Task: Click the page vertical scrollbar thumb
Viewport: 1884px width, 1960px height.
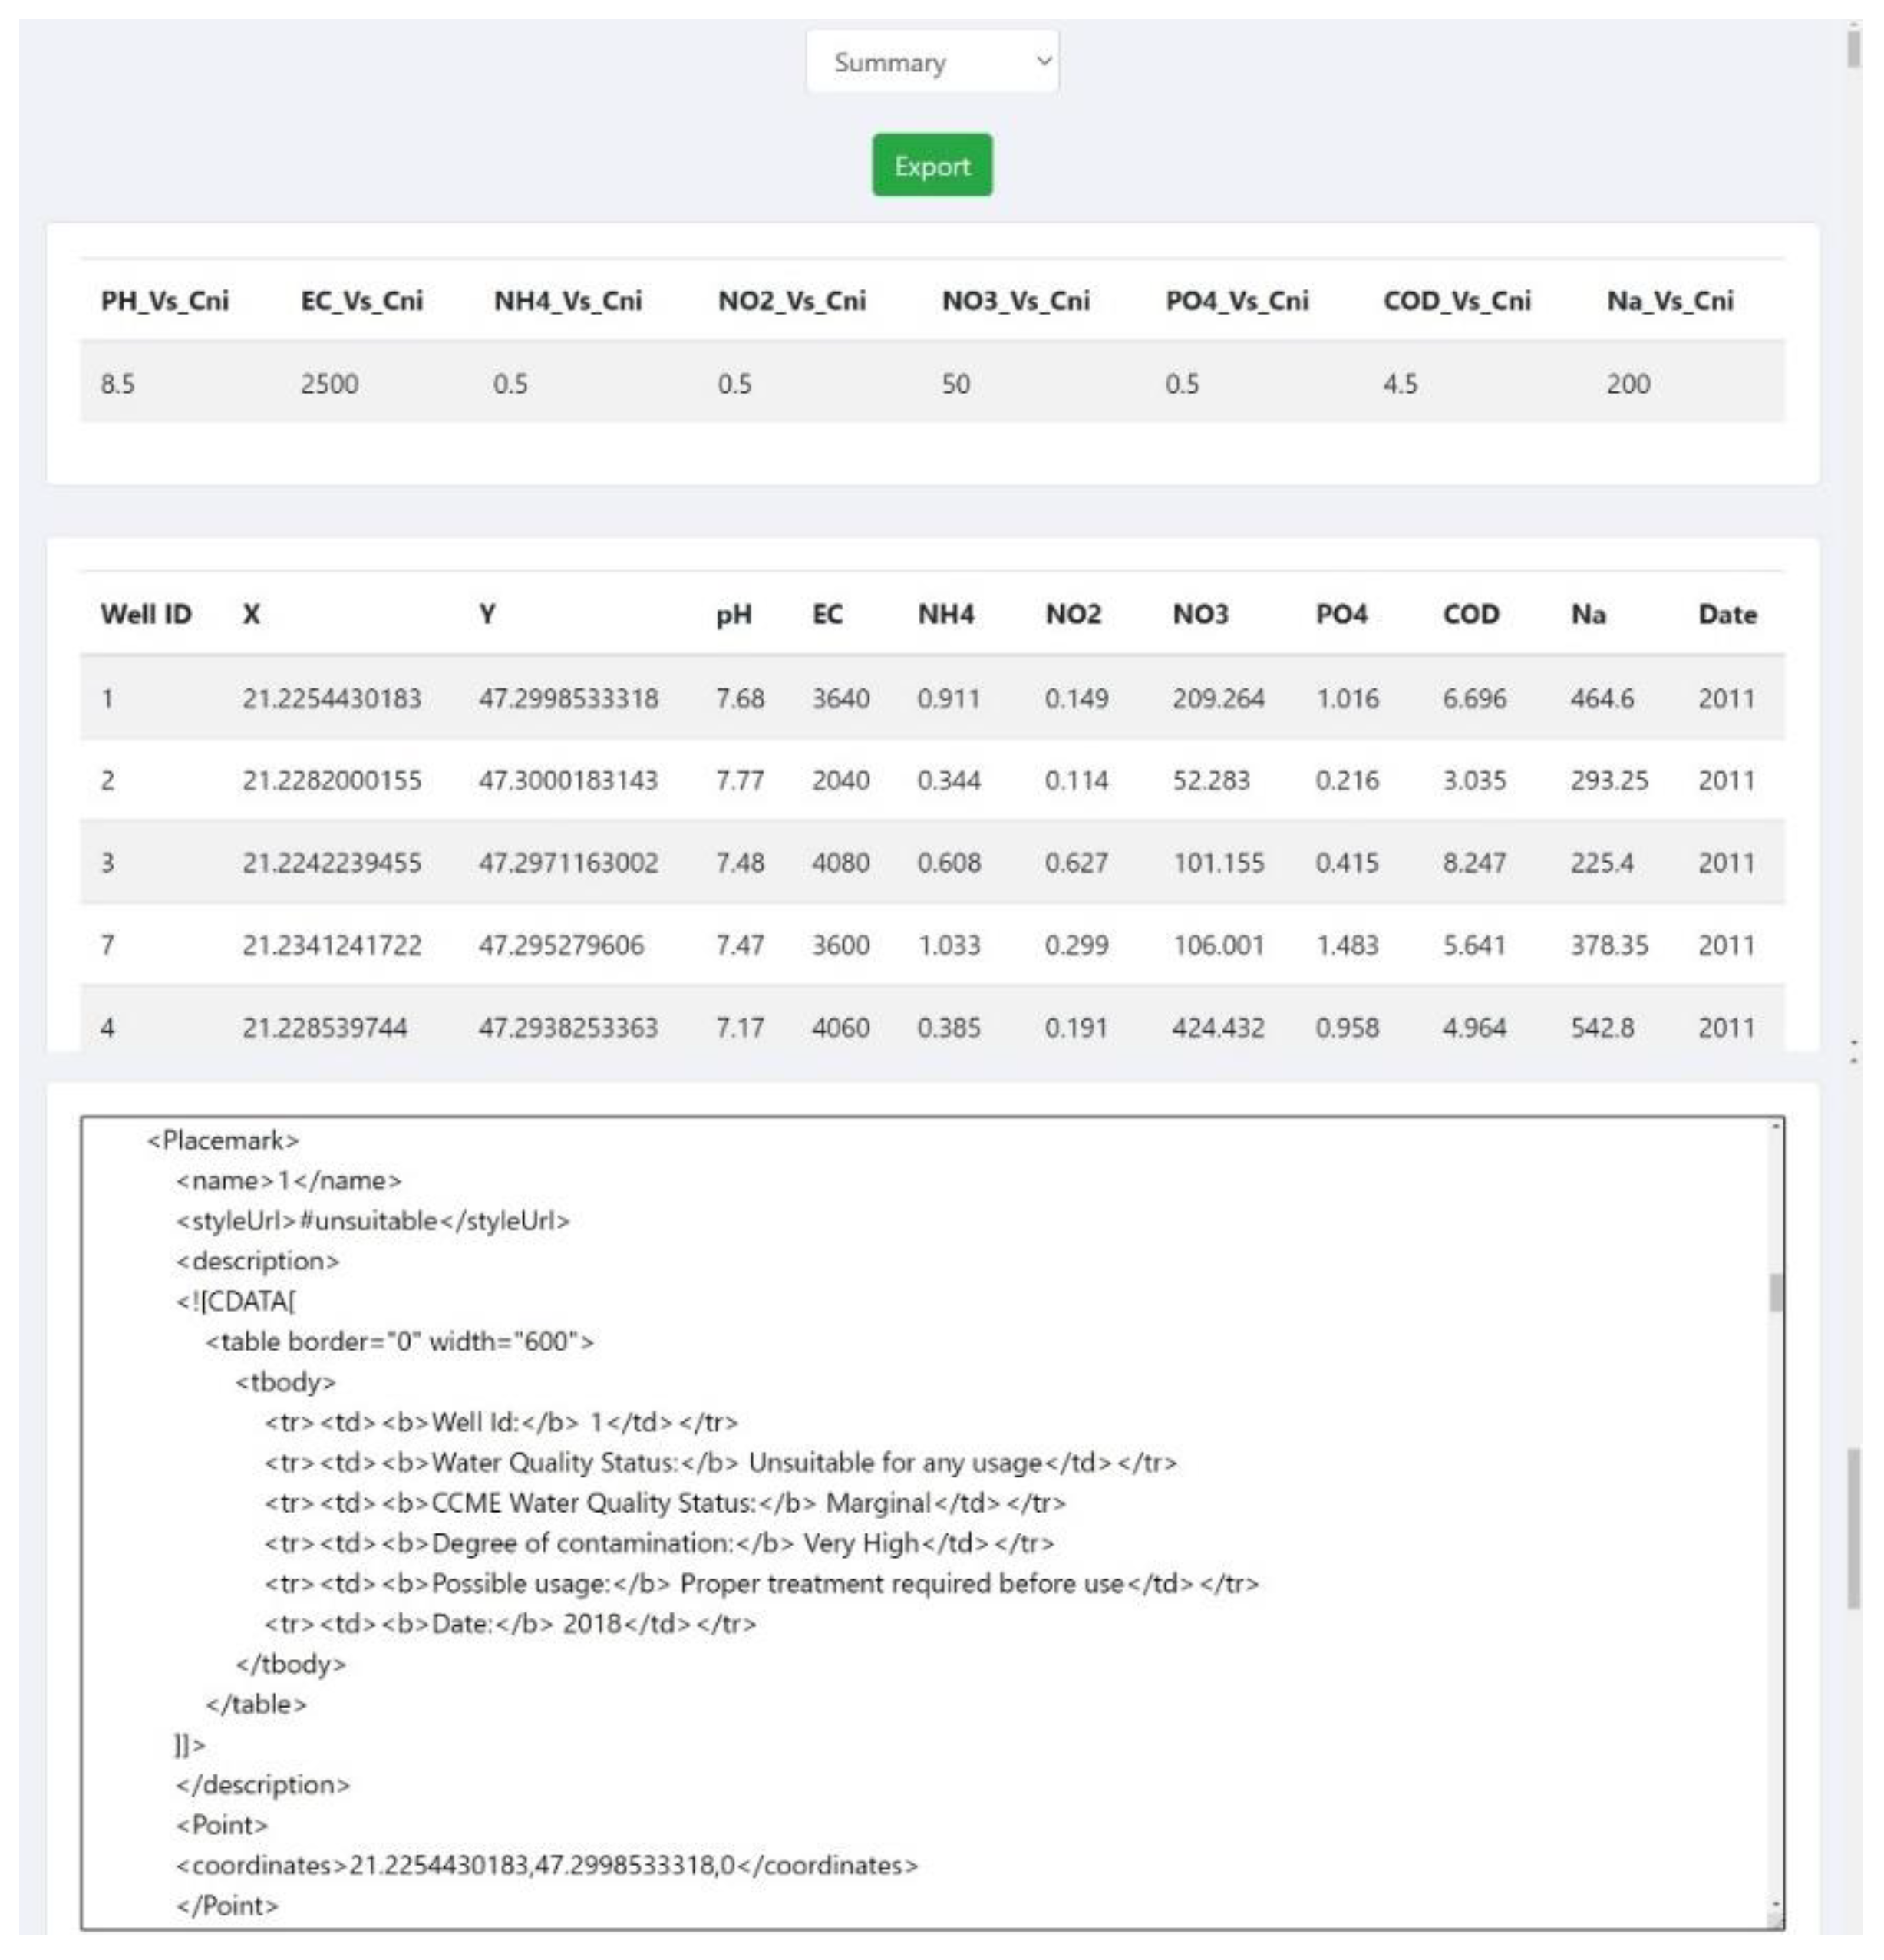Action: tap(1853, 1528)
